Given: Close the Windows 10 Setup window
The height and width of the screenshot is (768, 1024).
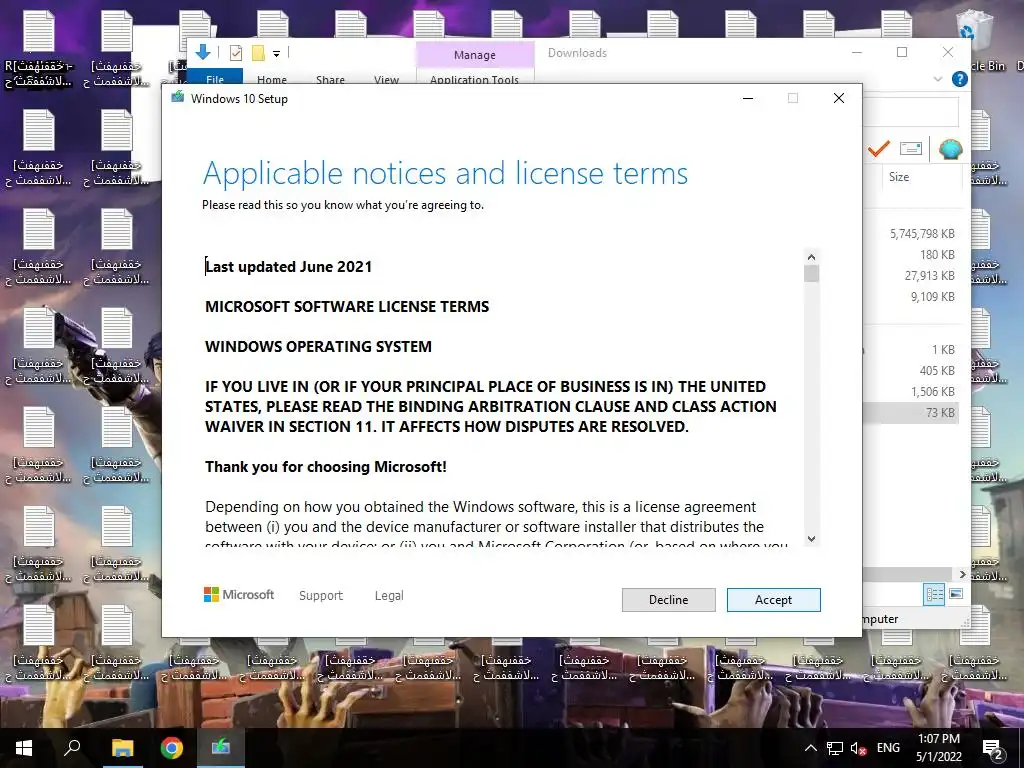Looking at the screenshot, I should click(839, 98).
